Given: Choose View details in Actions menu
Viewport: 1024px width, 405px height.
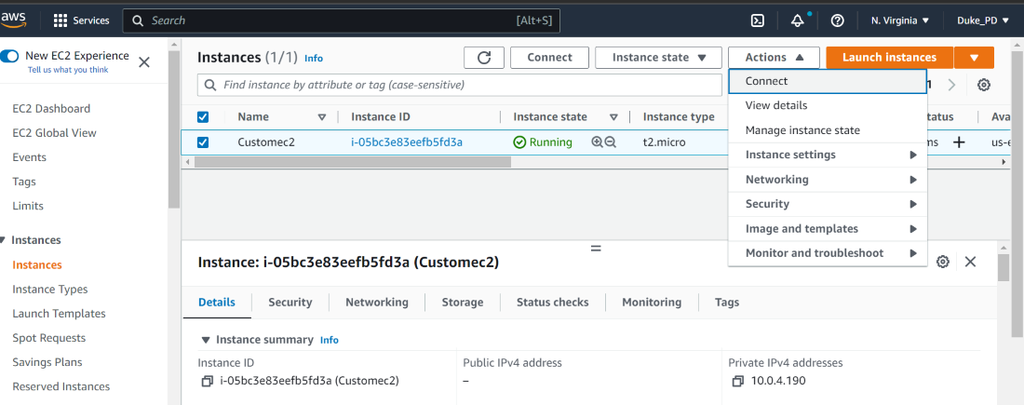Looking at the screenshot, I should [827, 105].
